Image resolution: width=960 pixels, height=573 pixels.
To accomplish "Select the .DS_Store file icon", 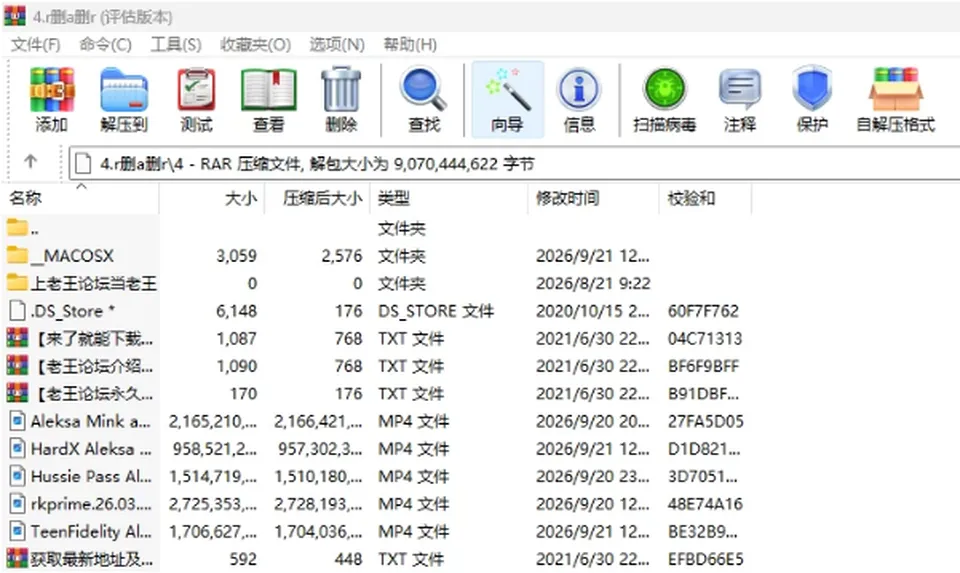I will 17,310.
